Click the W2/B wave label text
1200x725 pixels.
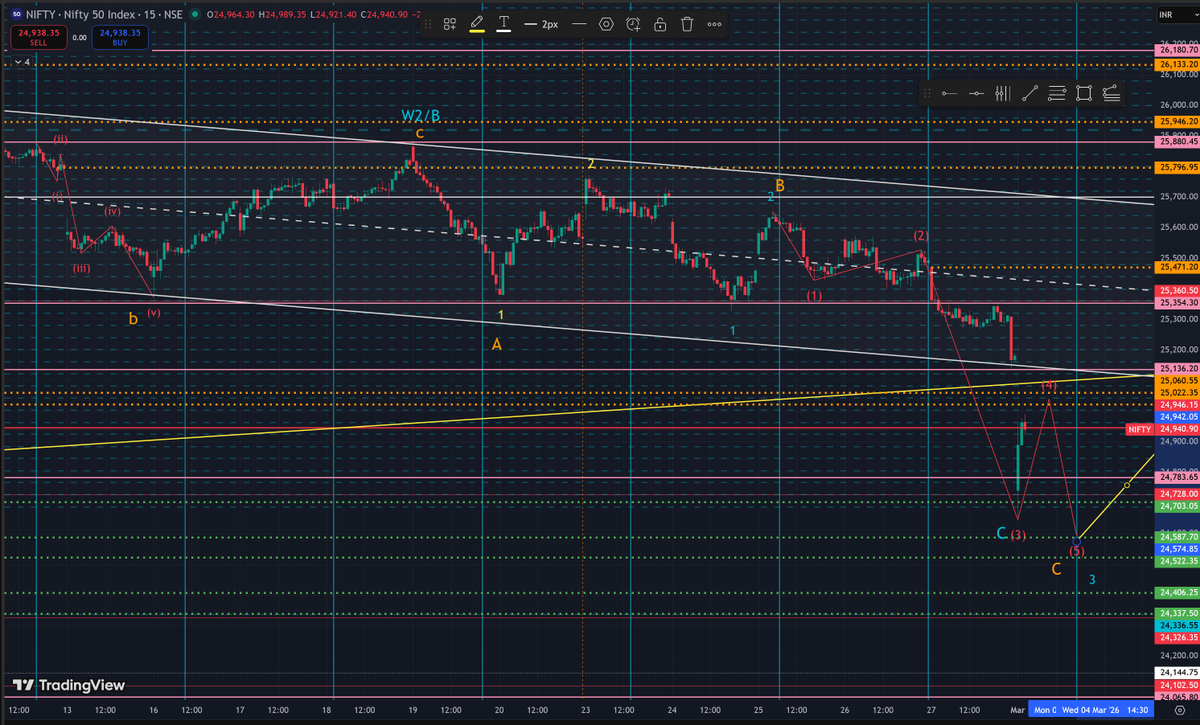point(420,116)
